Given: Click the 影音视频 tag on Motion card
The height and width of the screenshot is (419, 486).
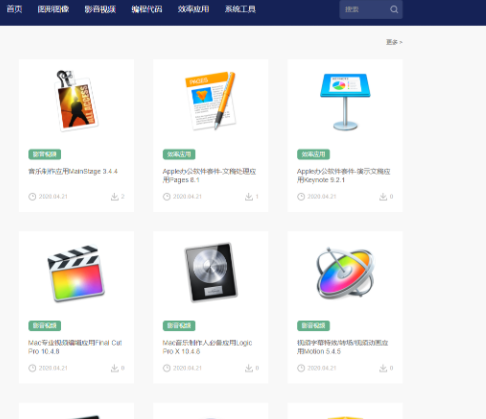Looking at the screenshot, I should coord(313,326).
